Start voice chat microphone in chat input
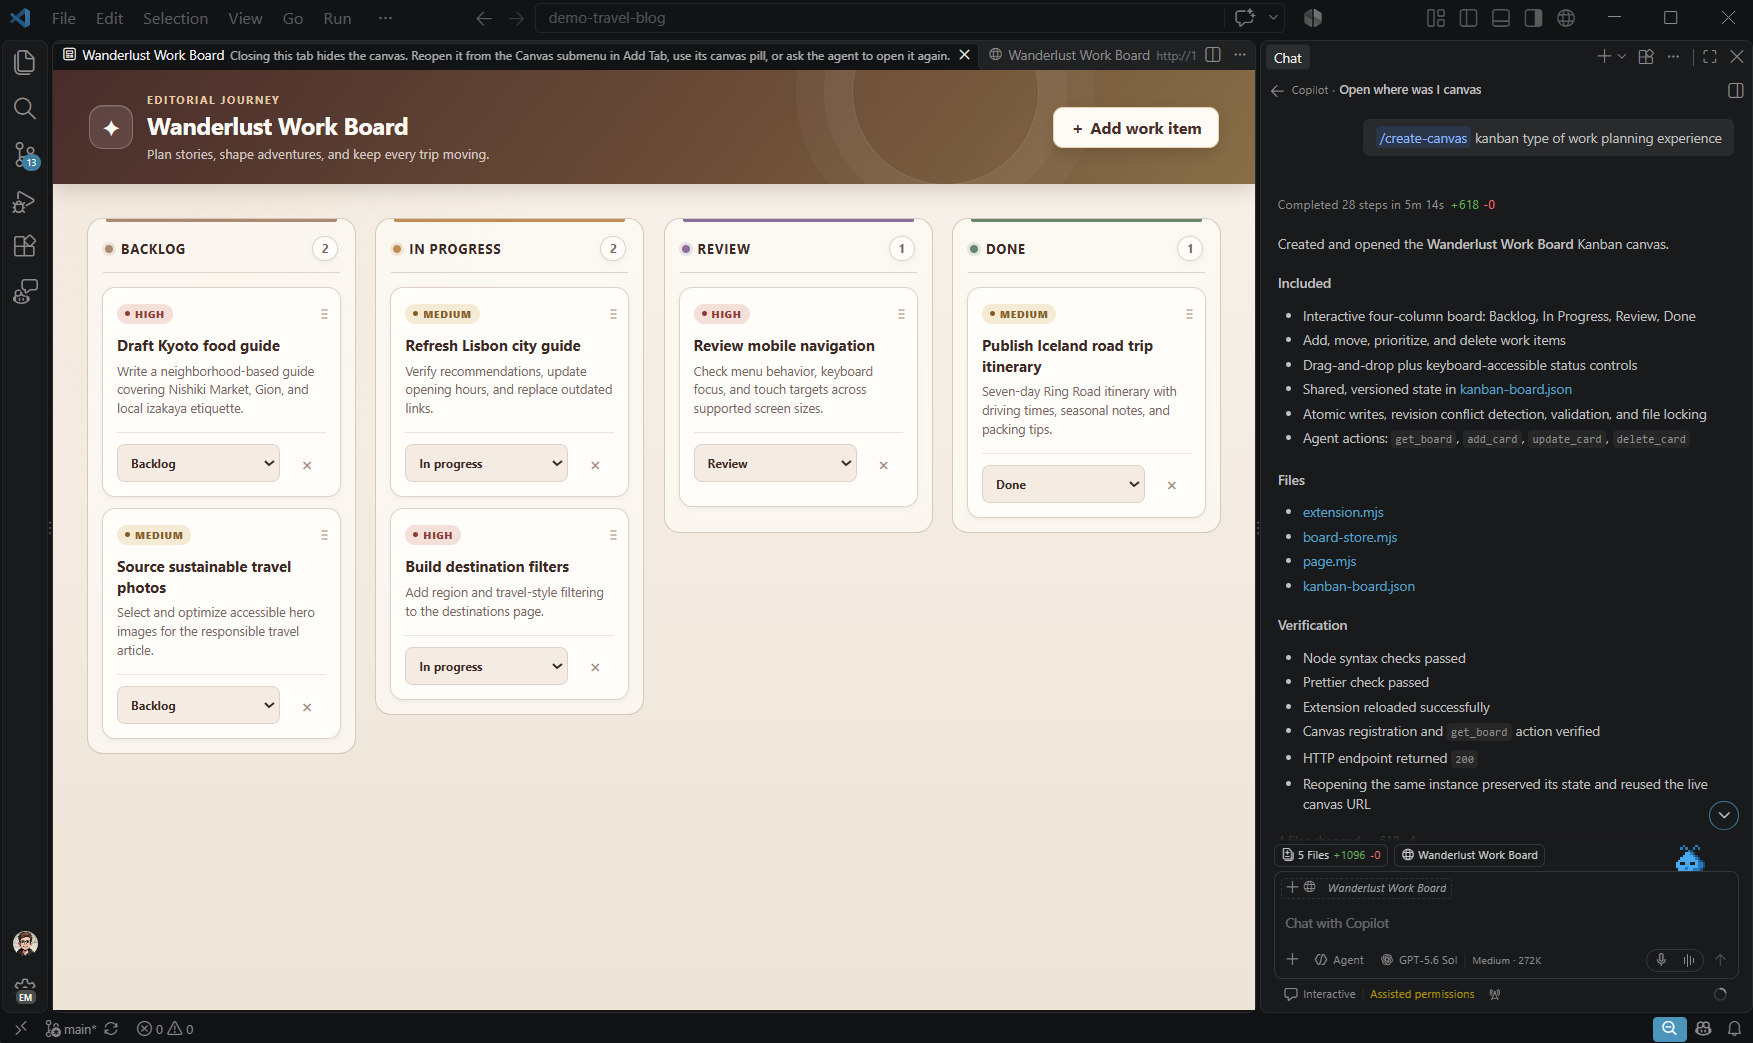The height and width of the screenshot is (1043, 1753). pos(1661,960)
